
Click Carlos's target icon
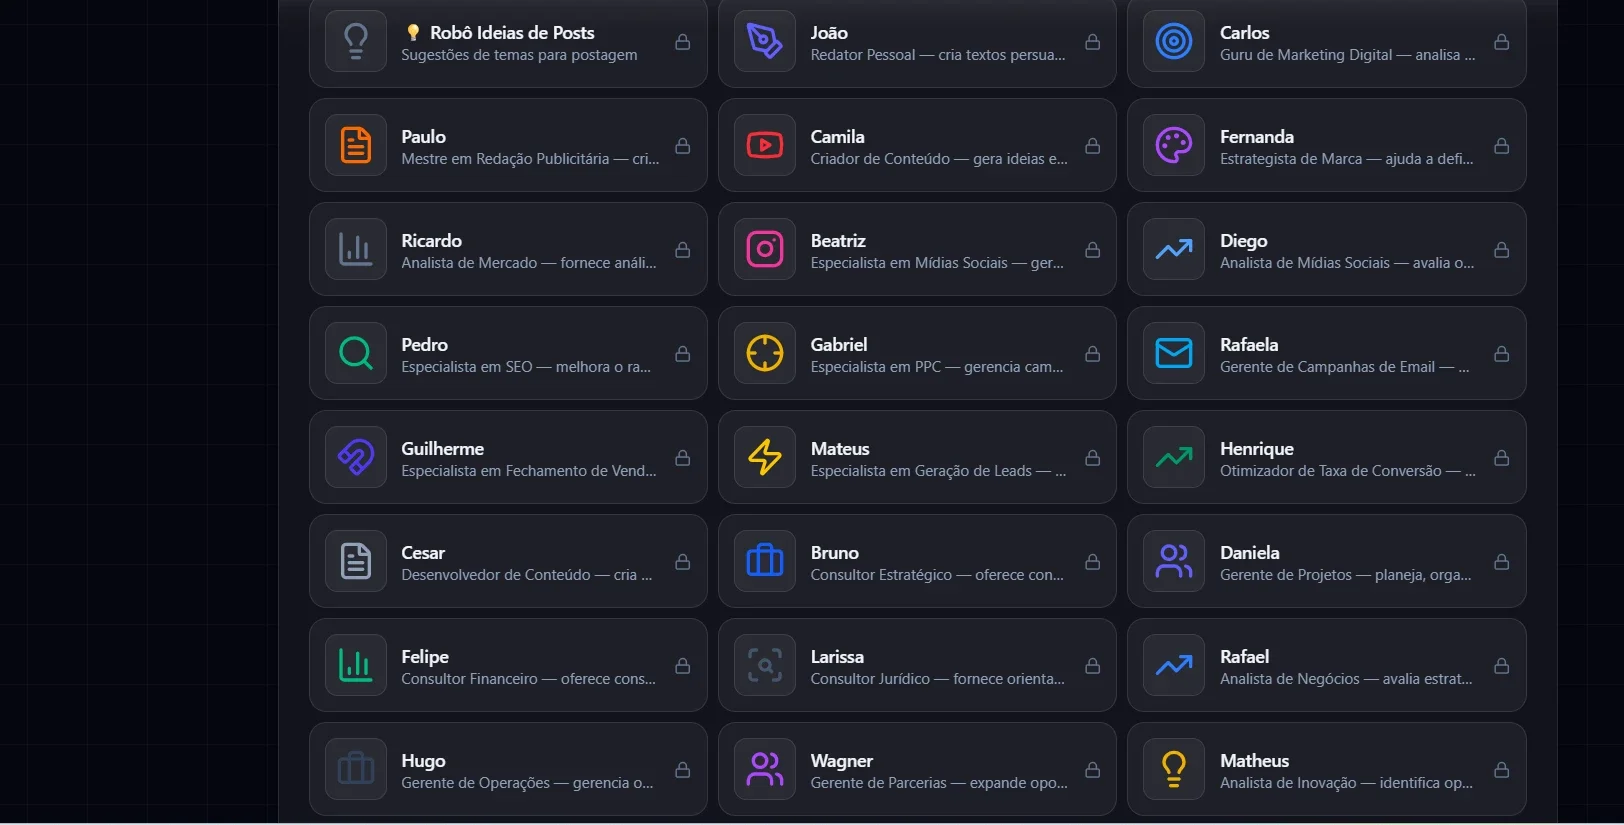(x=1174, y=41)
